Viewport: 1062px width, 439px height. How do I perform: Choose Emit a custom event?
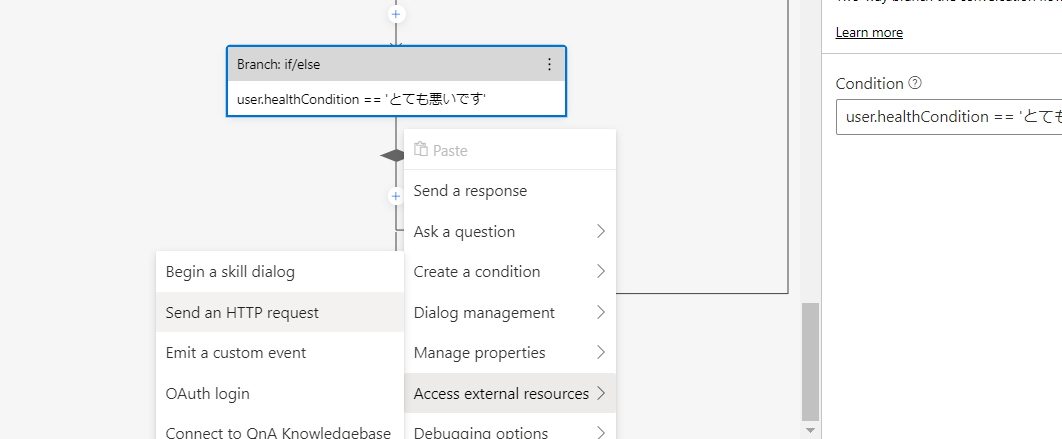coord(236,353)
